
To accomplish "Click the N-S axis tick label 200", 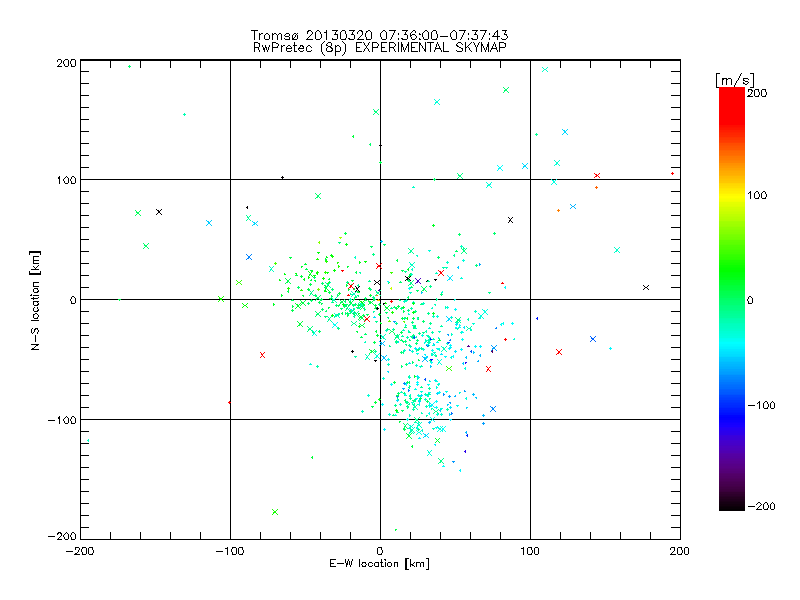I will click(66, 63).
